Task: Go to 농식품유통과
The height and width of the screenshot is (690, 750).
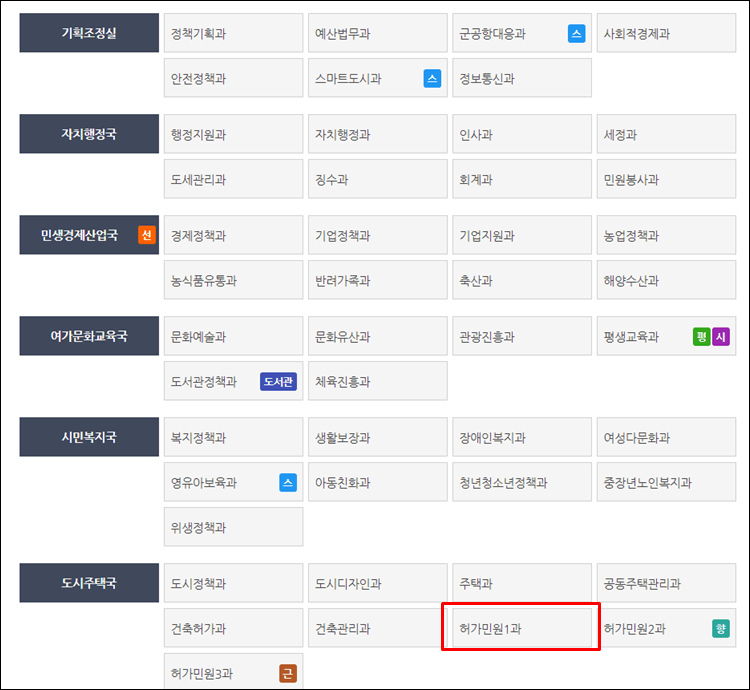Action: 233,280
